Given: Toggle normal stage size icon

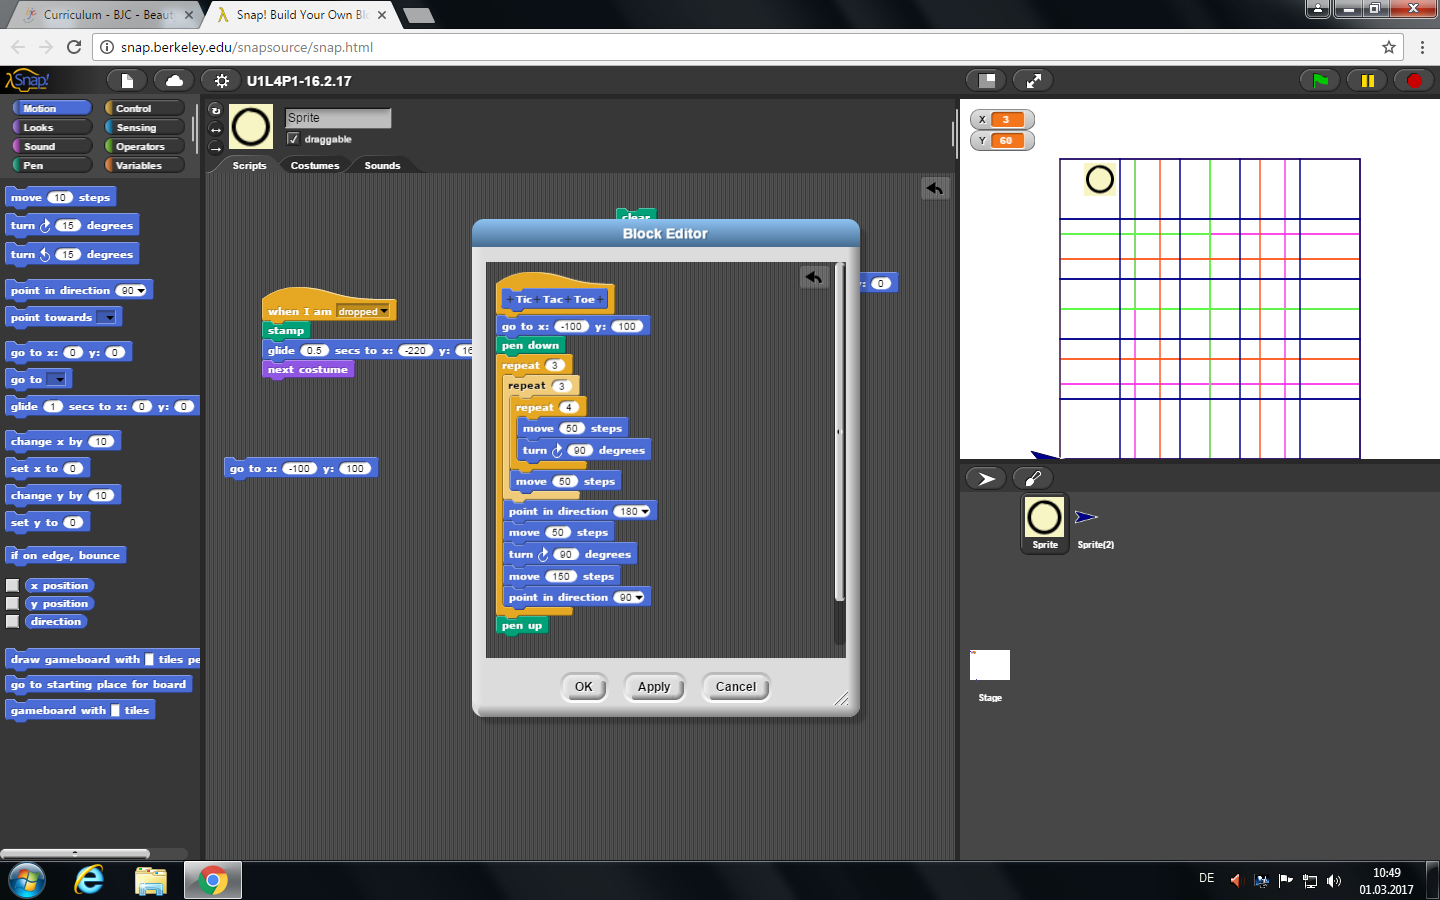Looking at the screenshot, I should [986, 81].
